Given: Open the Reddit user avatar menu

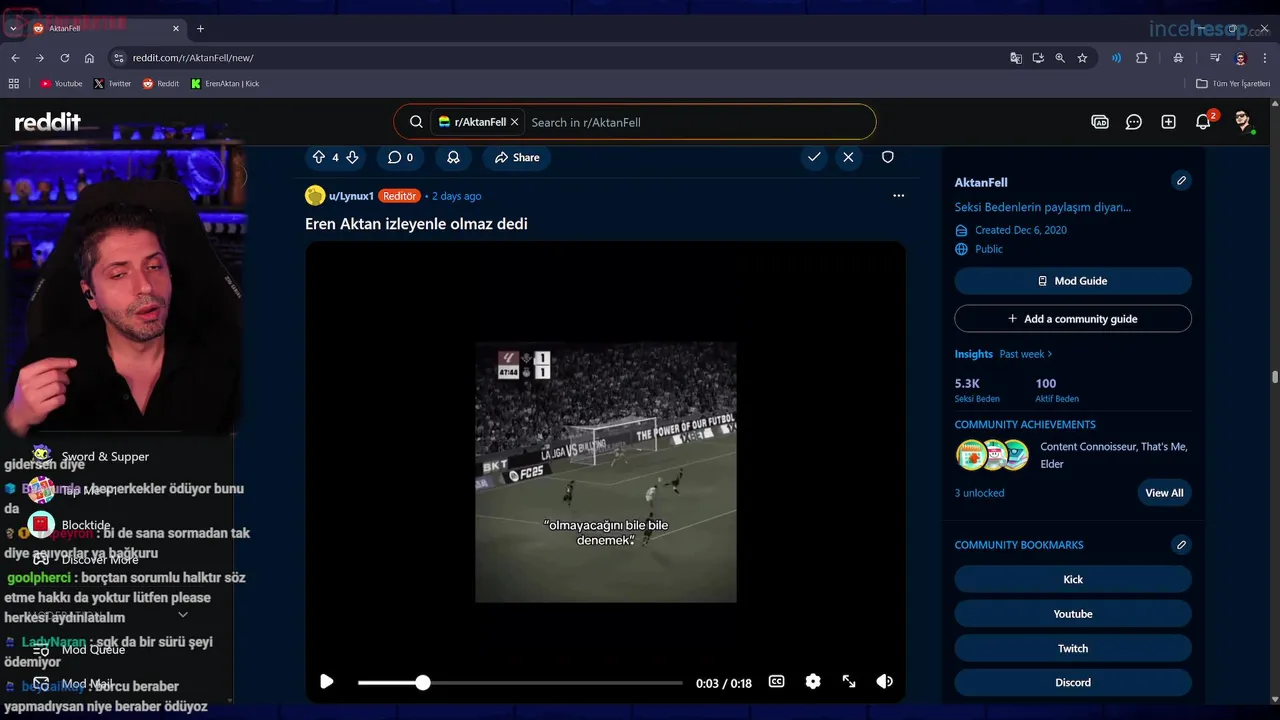Looking at the screenshot, I should point(1243,122).
